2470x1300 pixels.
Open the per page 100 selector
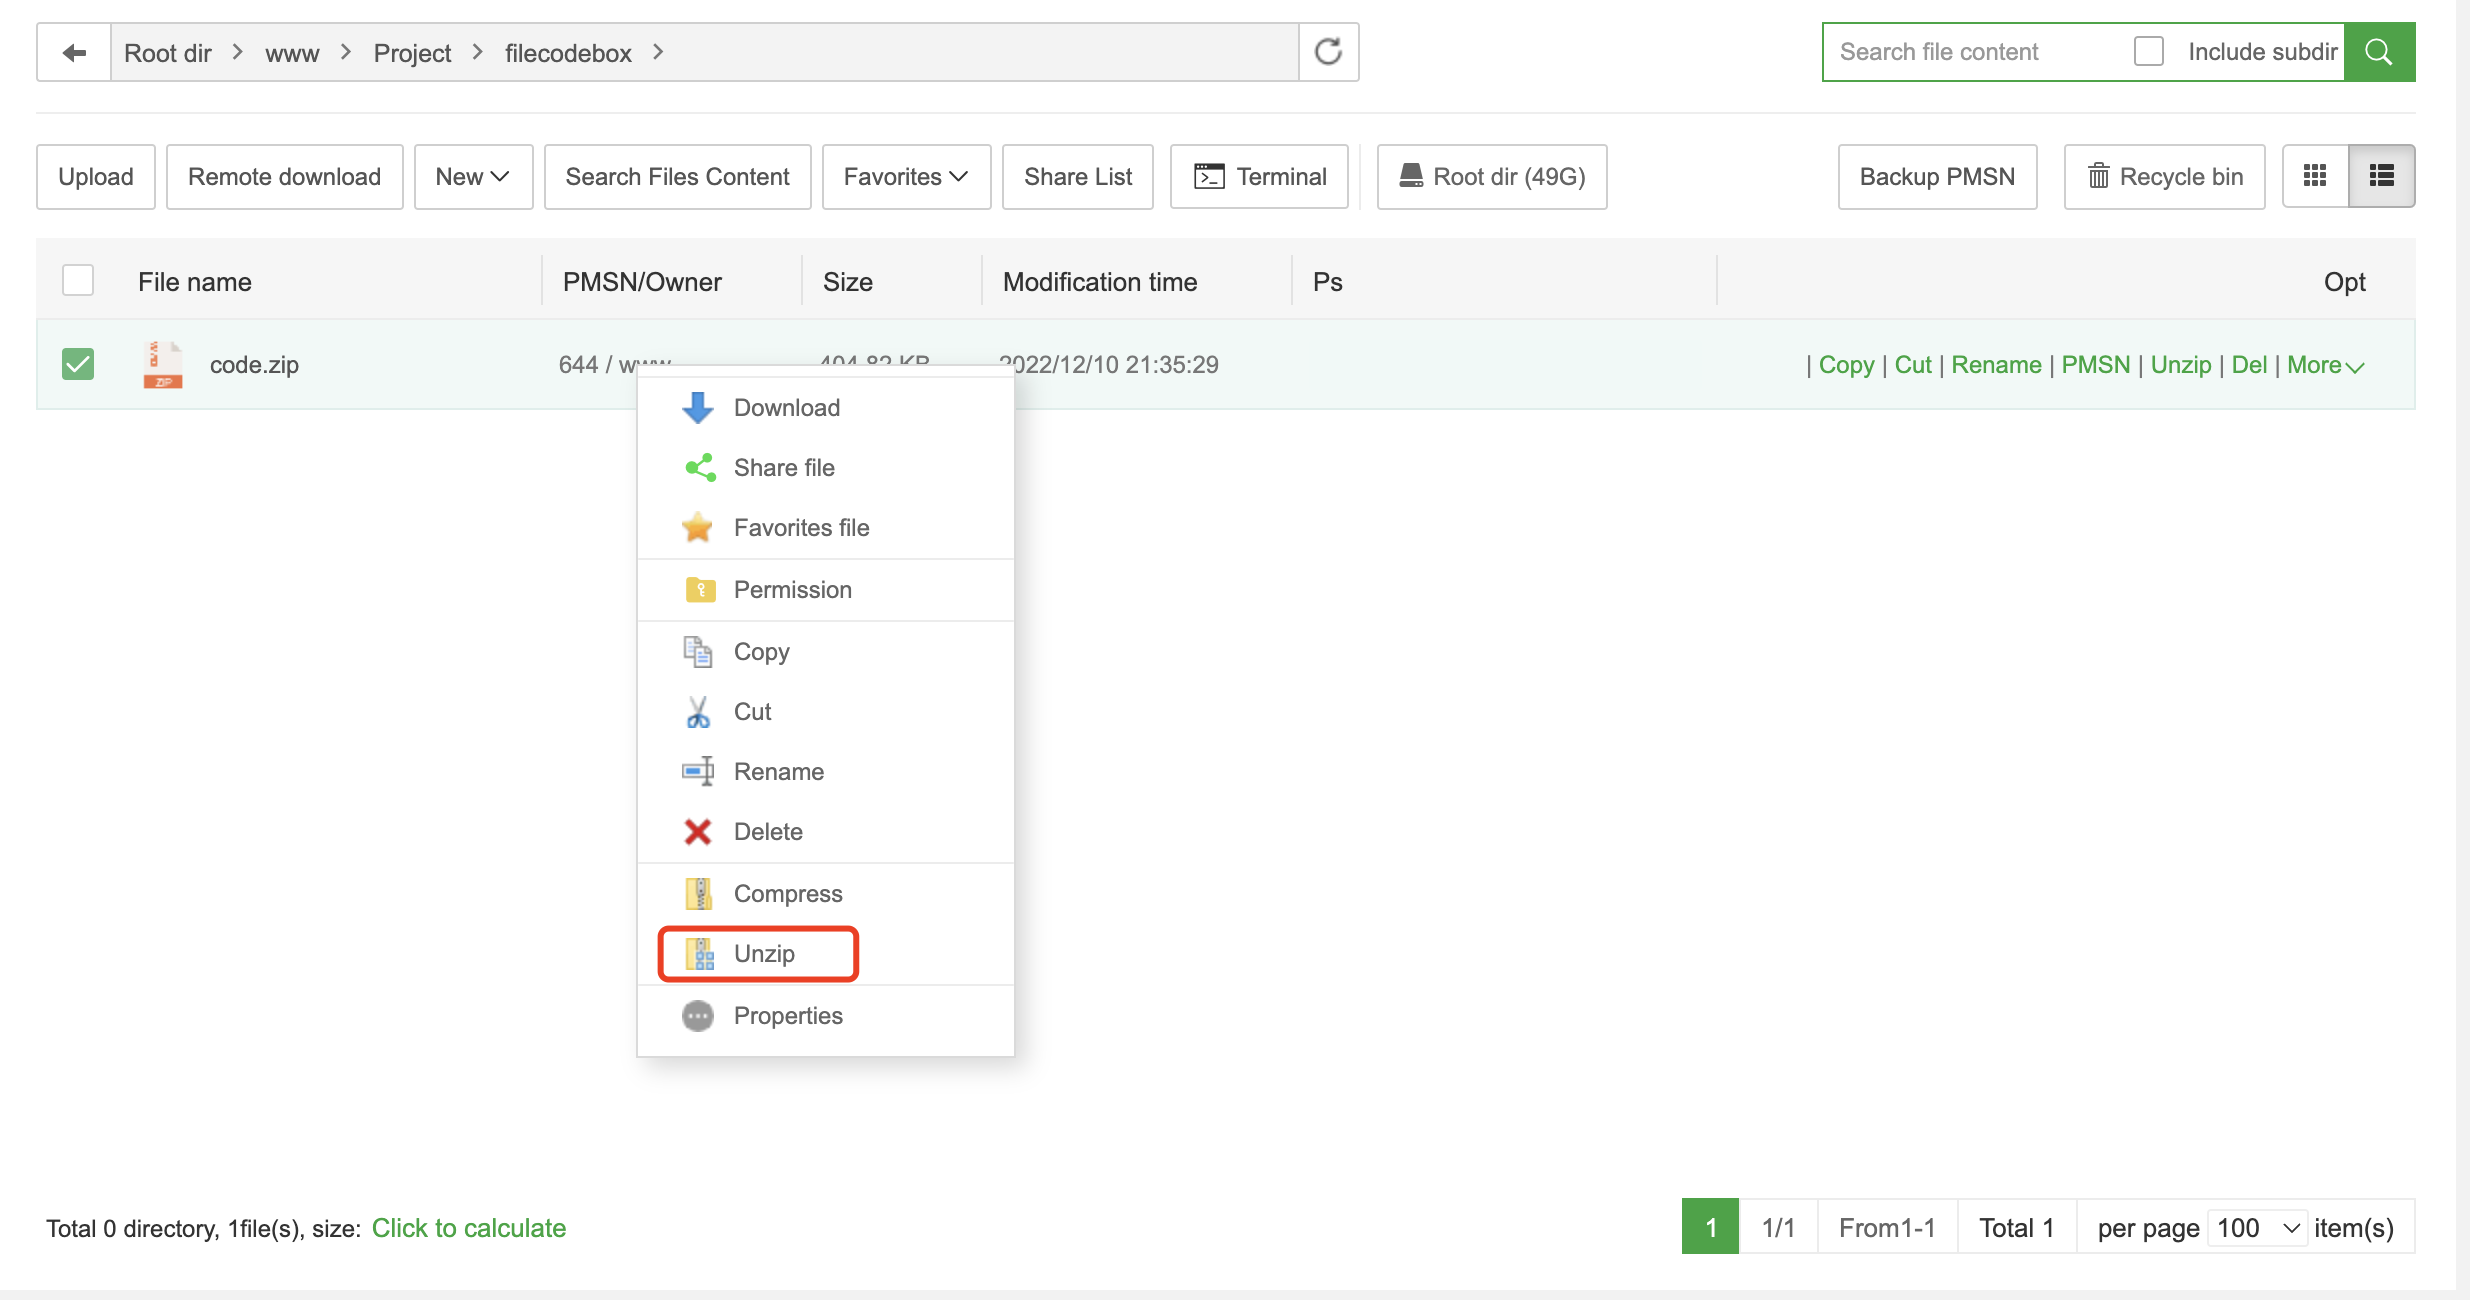(x=2258, y=1228)
